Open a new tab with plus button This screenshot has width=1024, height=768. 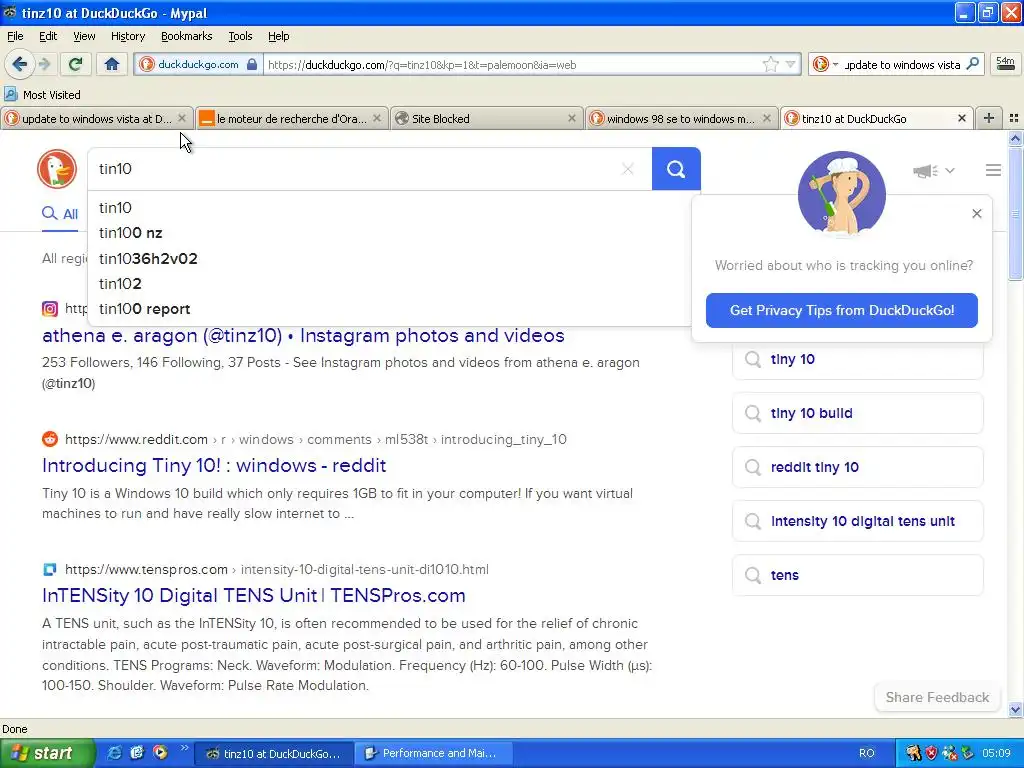point(989,118)
